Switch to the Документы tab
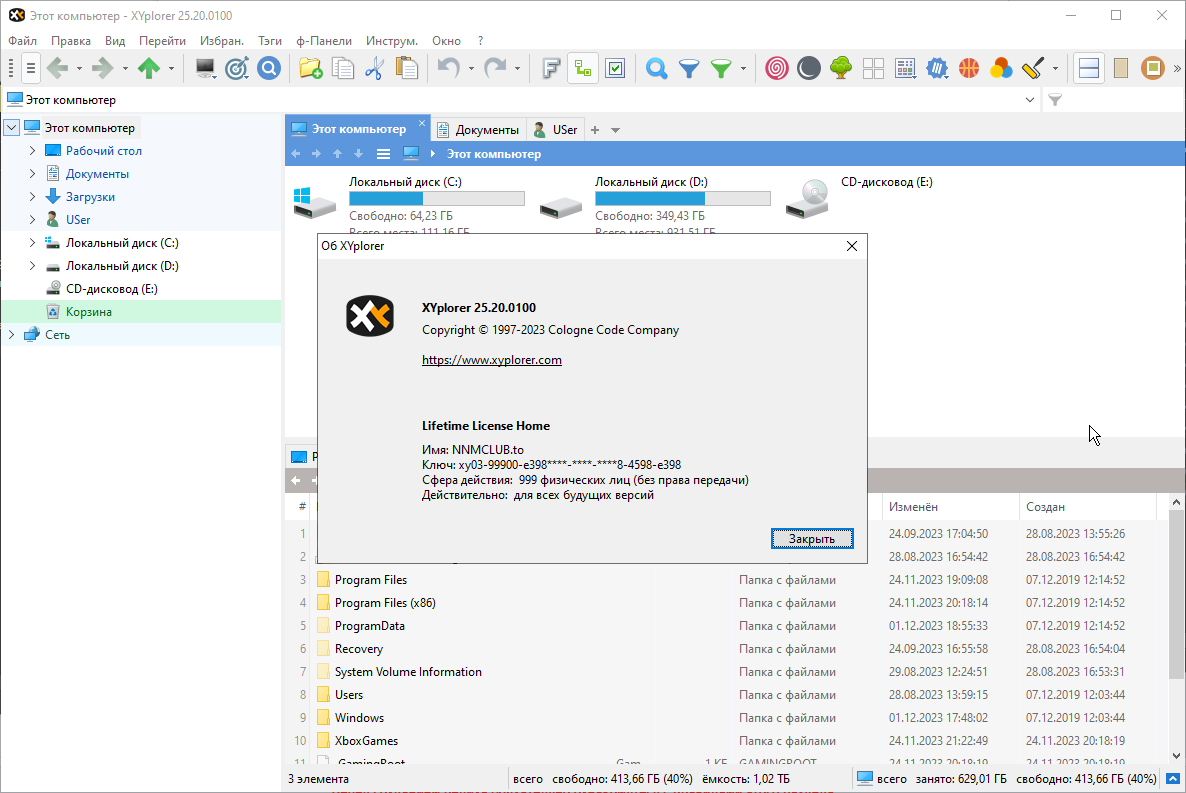This screenshot has height=793, width=1186. click(x=479, y=129)
